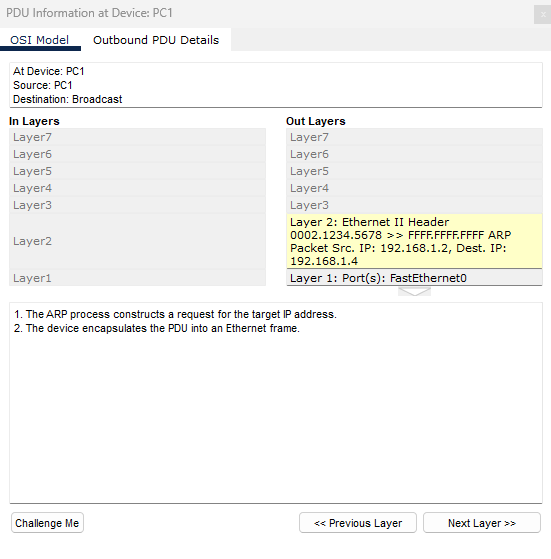
Task: Click Layer6 in In Layers
Action: pyautogui.click(x=137, y=154)
